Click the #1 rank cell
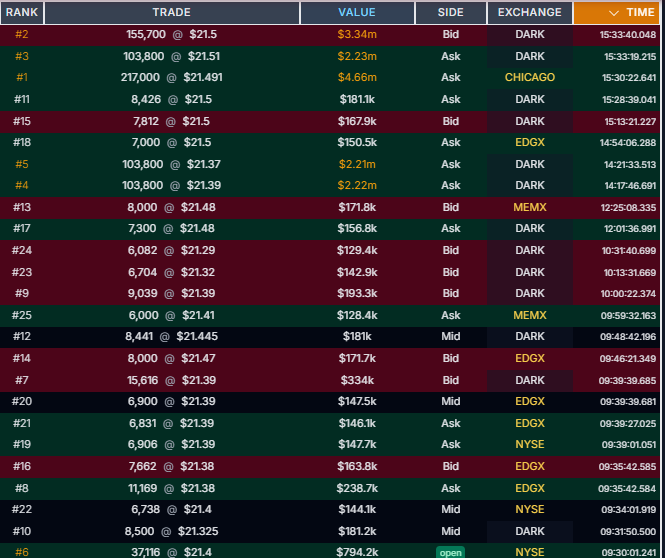 pos(22,77)
